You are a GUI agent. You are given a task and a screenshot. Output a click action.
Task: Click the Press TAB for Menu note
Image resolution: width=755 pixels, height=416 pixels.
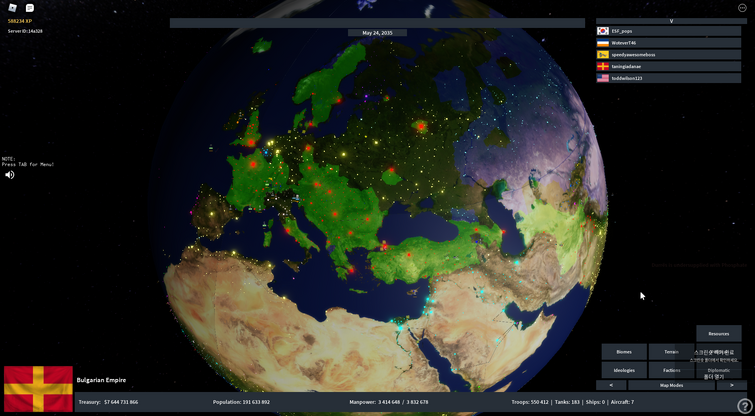[28, 164]
